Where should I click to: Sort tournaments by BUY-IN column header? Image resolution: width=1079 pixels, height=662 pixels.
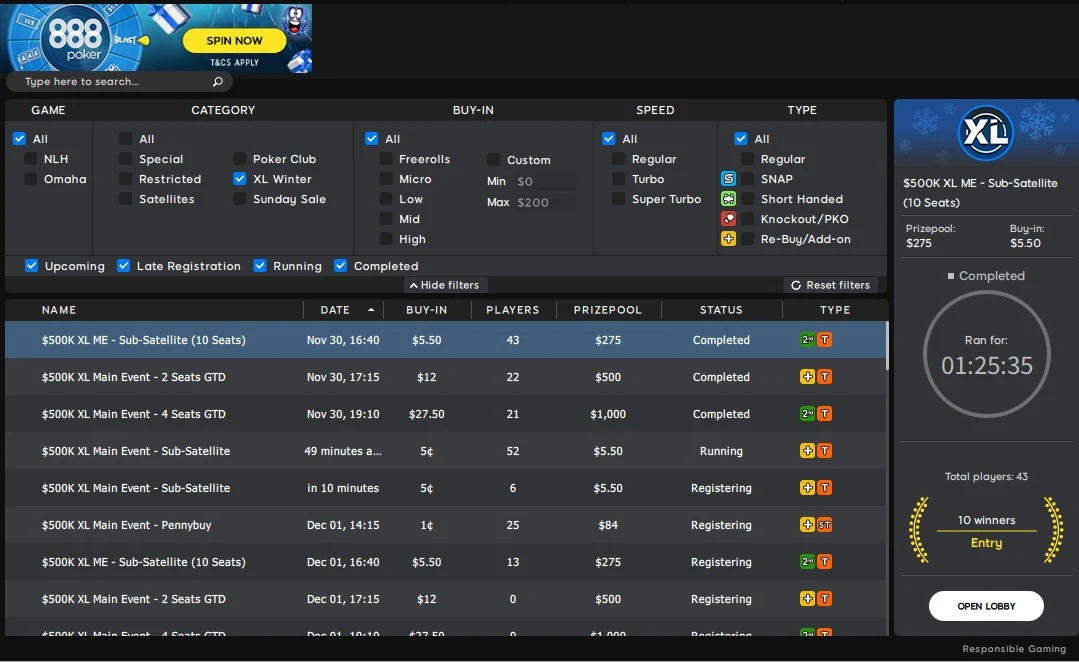[427, 310]
